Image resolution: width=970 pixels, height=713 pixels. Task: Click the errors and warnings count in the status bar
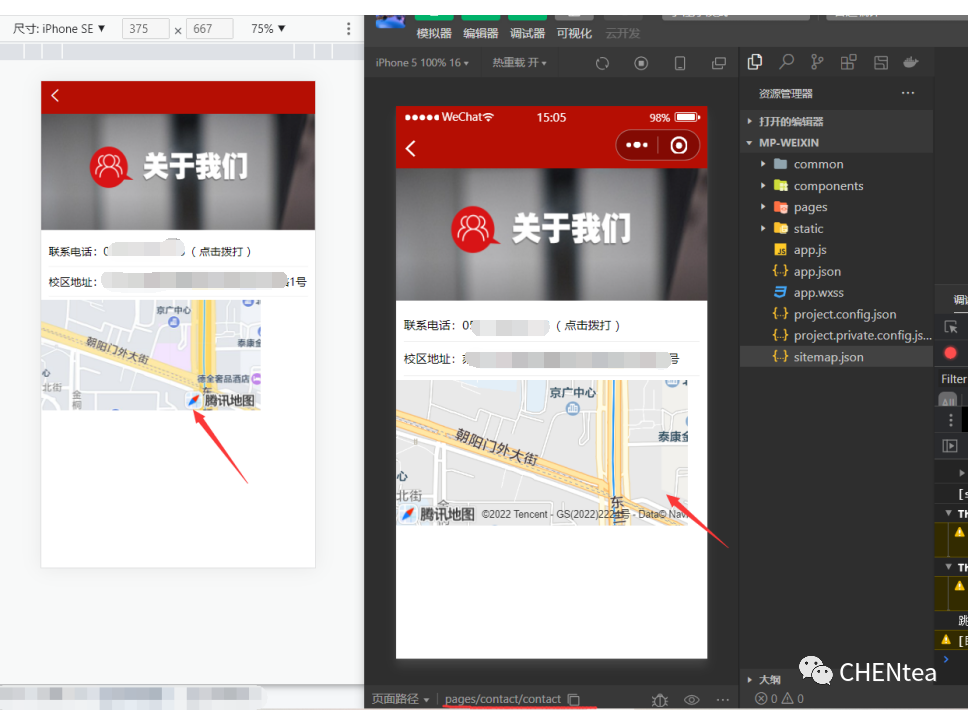779,699
